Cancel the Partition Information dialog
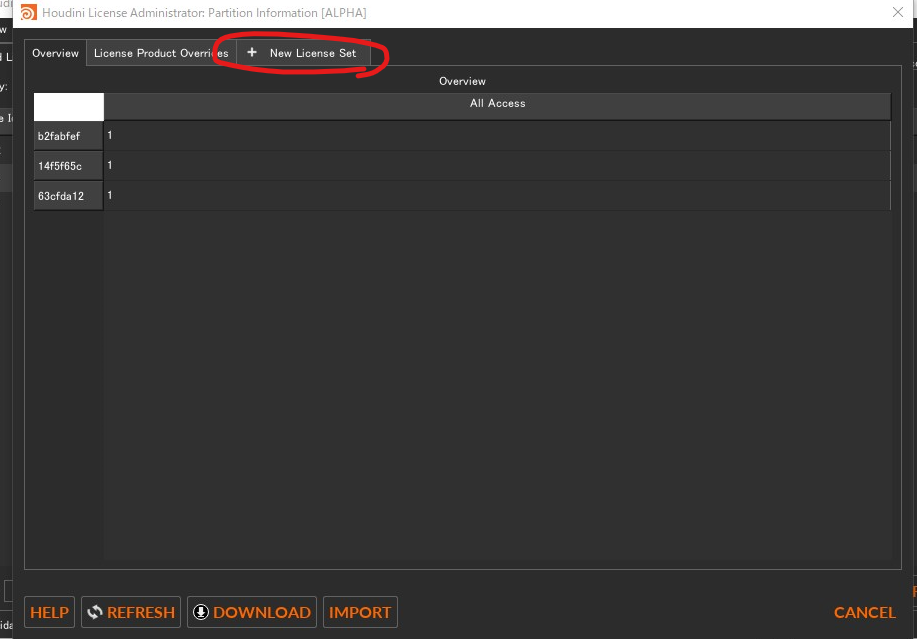917x639 pixels. pos(864,612)
